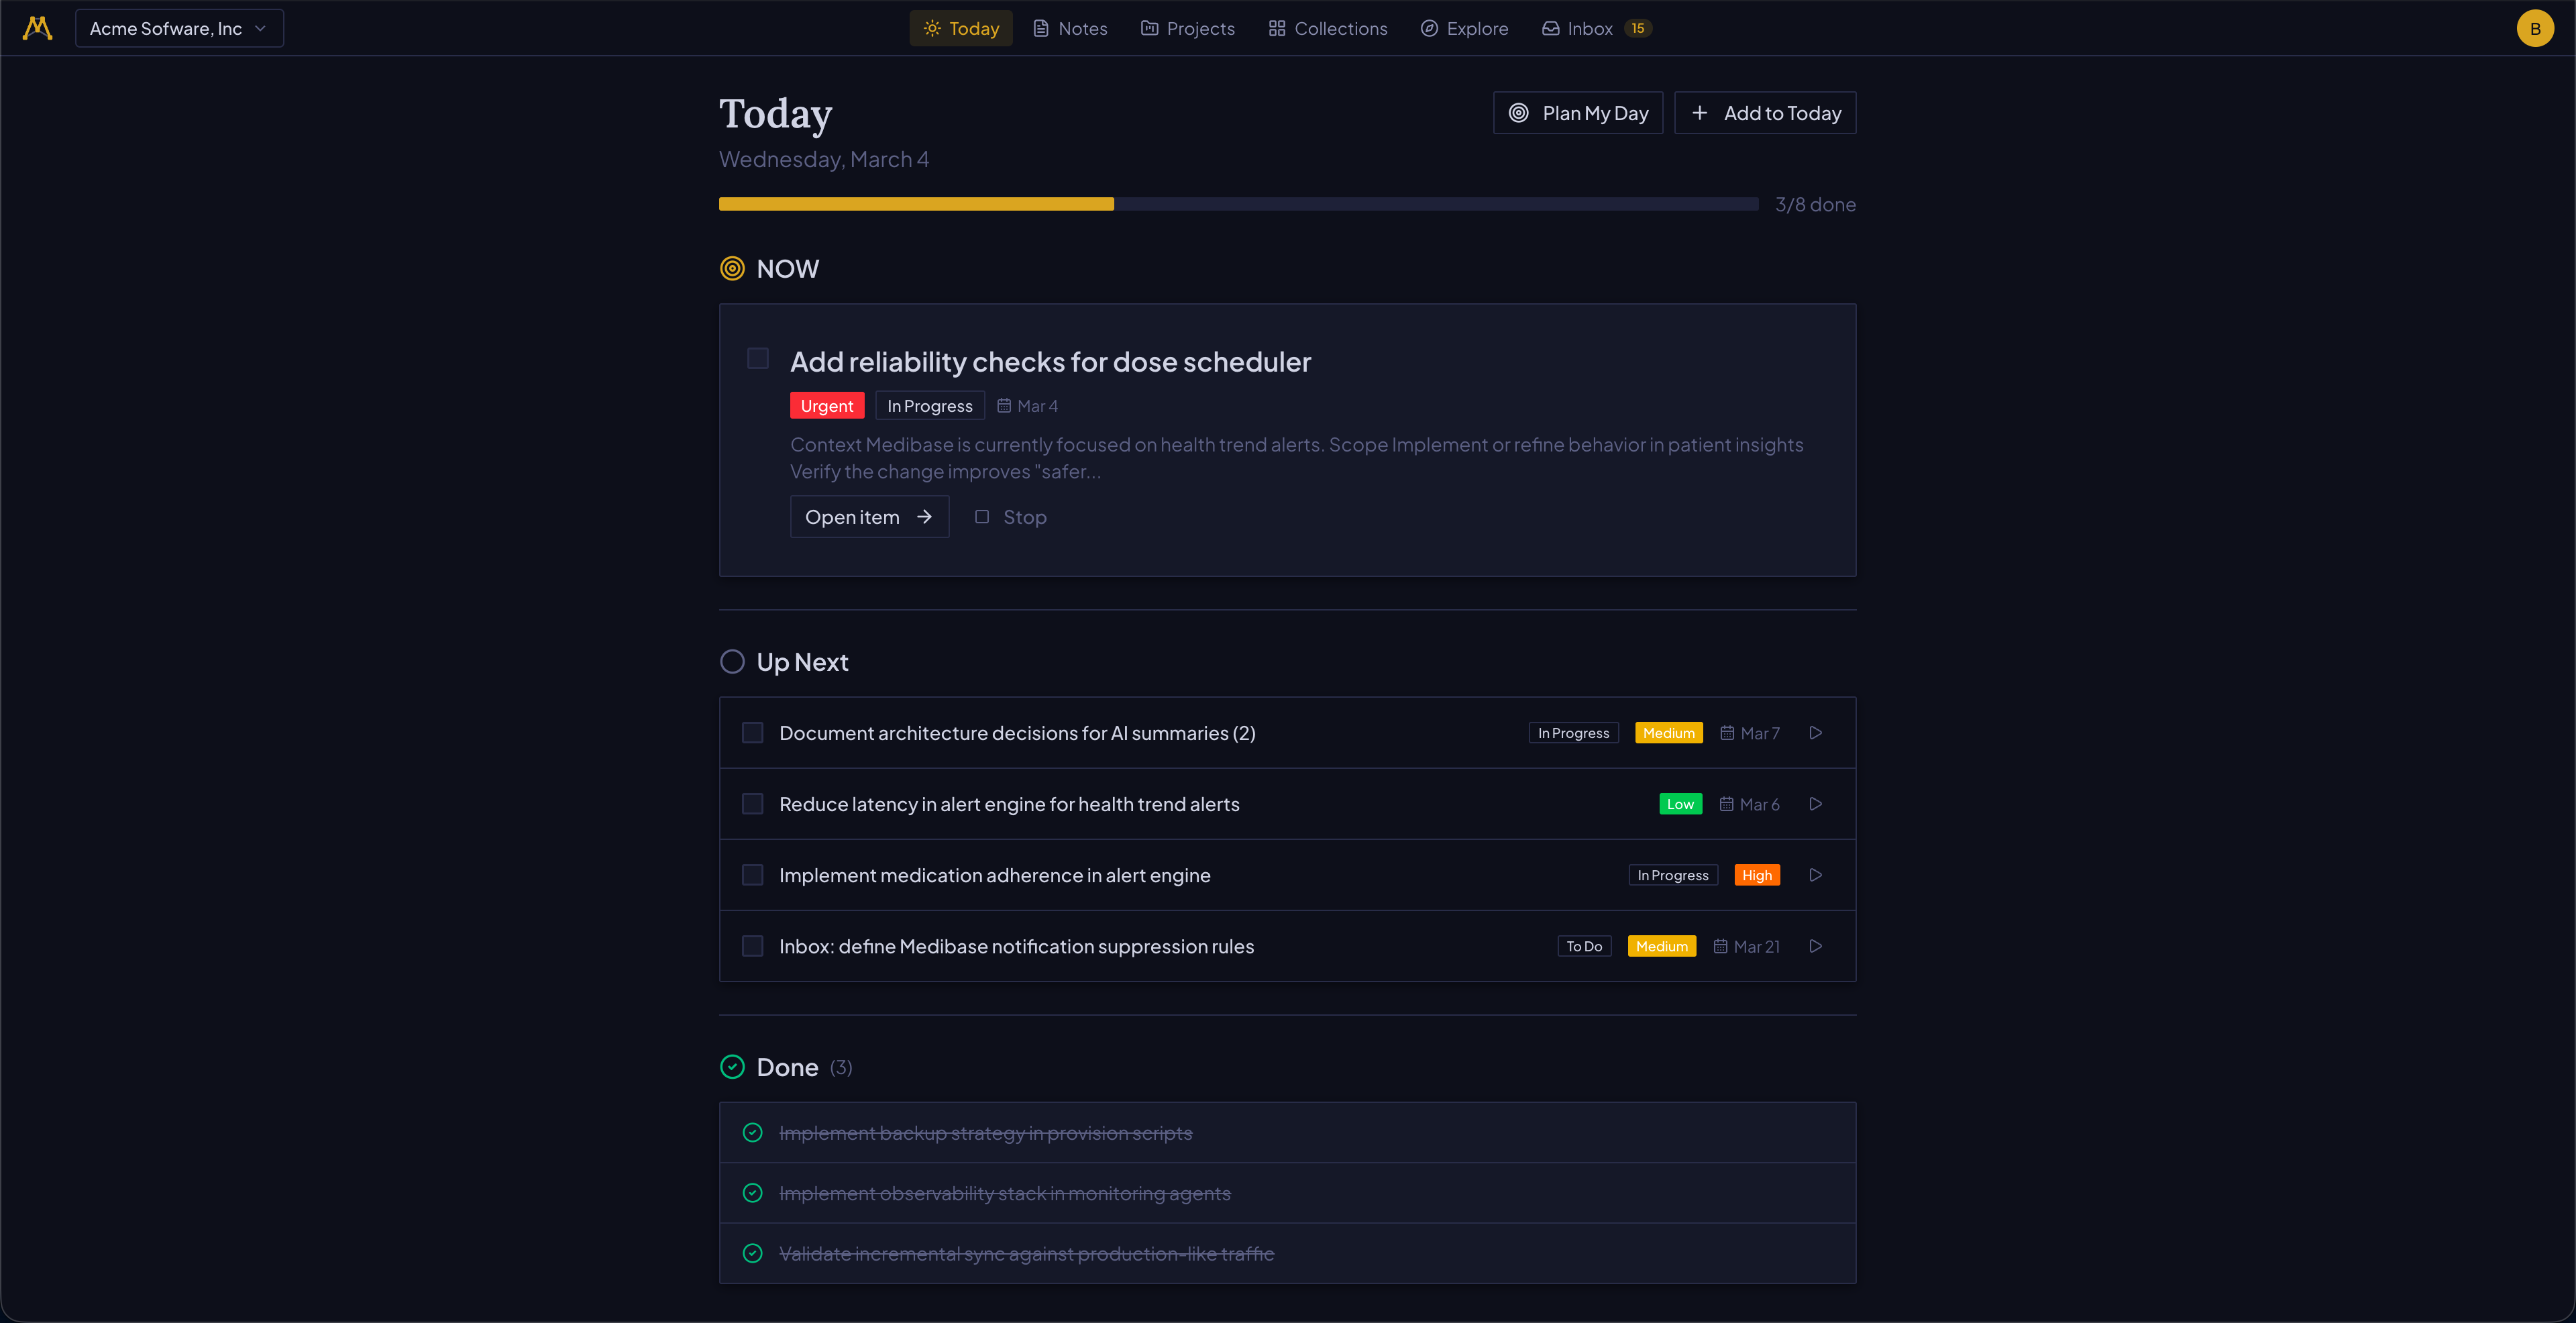Start the 'Reduce latency in alert engine' task
Image resolution: width=2576 pixels, height=1323 pixels.
pos(1816,803)
